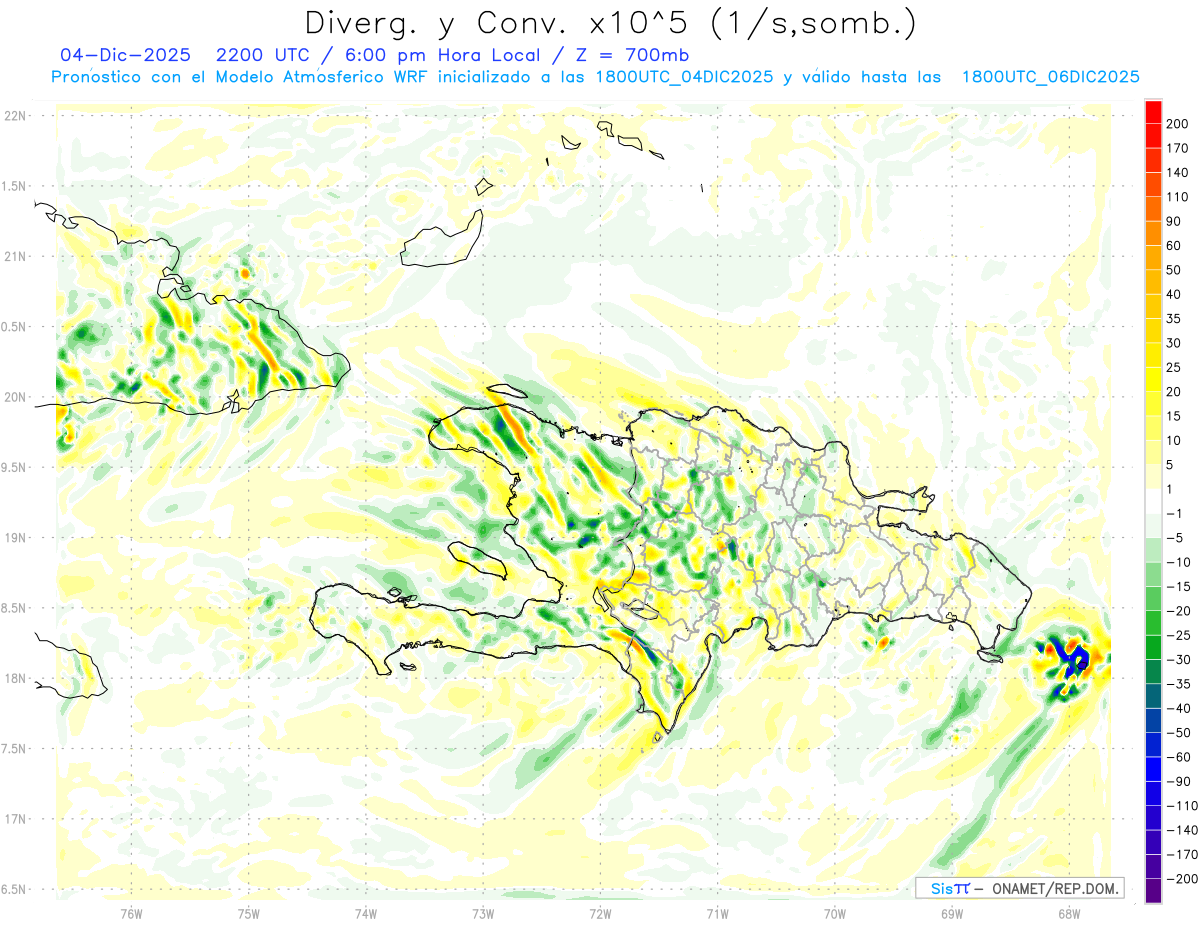Click the legend value '90'

coord(1176,221)
